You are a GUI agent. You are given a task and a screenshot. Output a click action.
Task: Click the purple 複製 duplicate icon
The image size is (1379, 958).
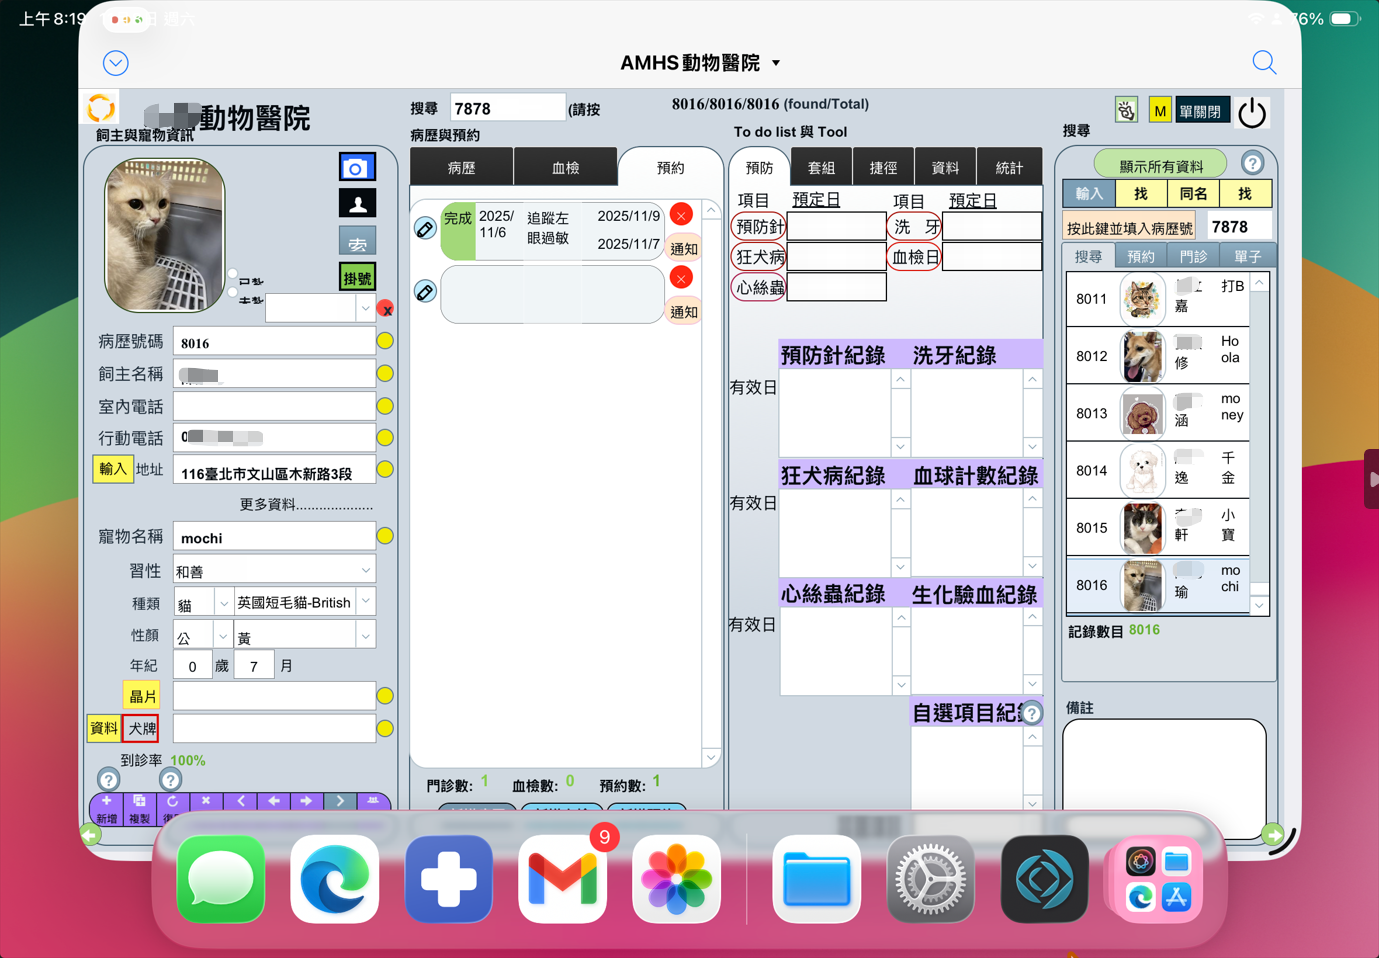click(139, 802)
